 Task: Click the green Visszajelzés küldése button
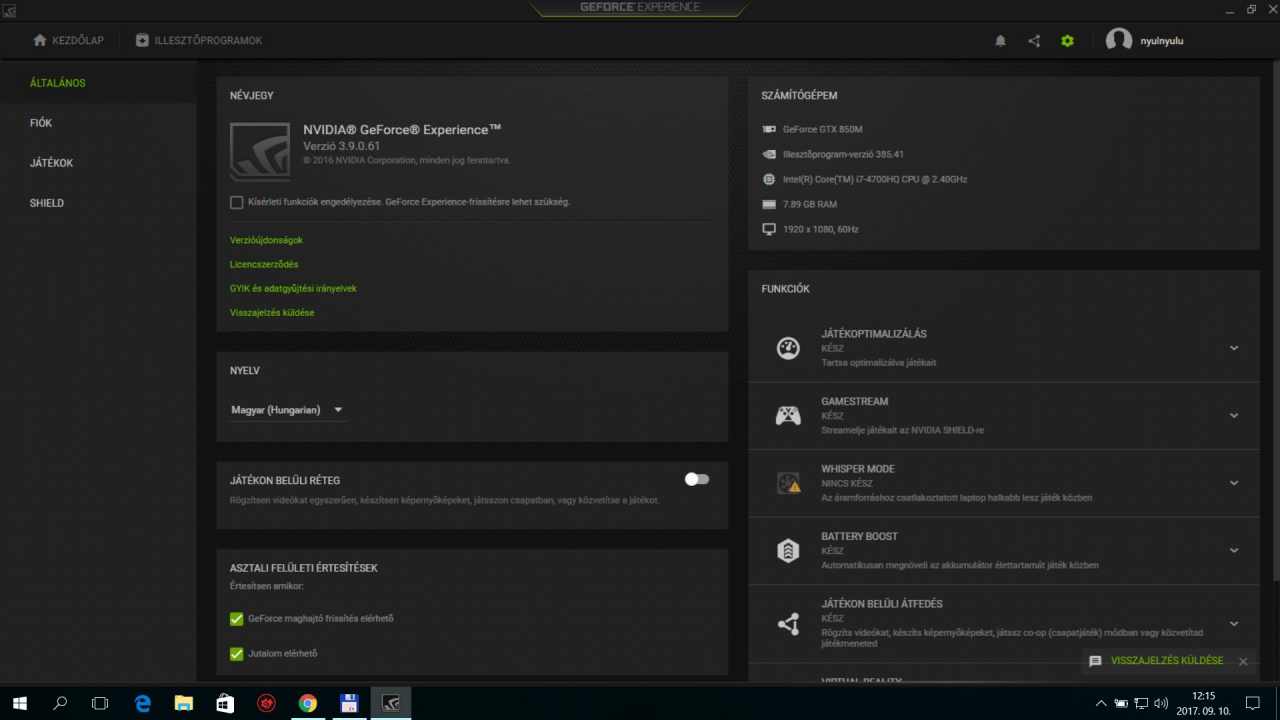click(1167, 661)
